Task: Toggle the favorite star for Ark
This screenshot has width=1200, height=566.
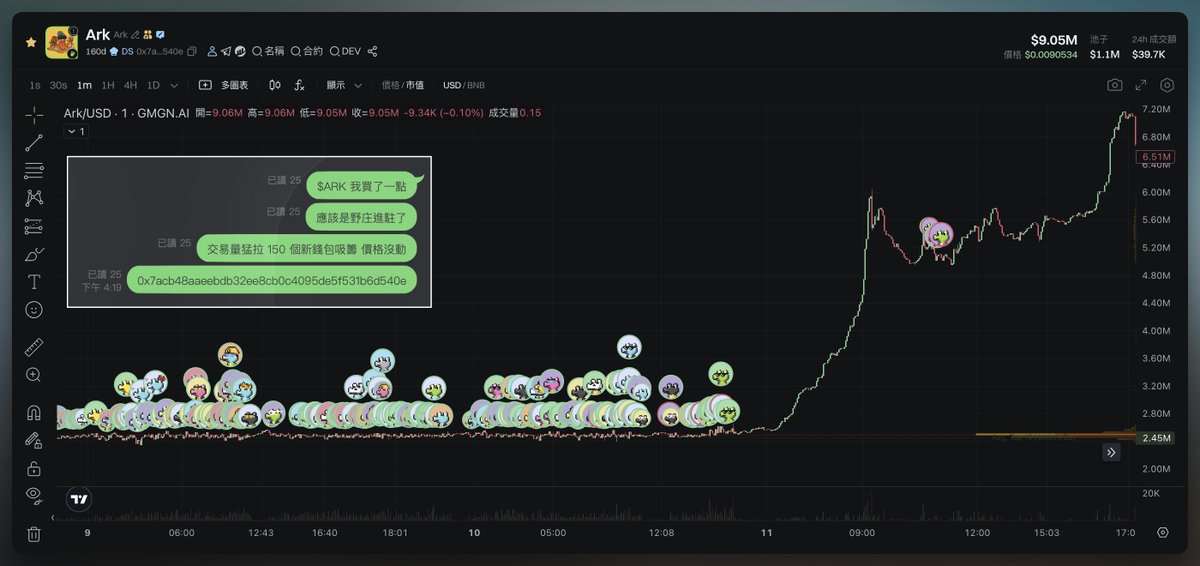Action: click(31, 42)
